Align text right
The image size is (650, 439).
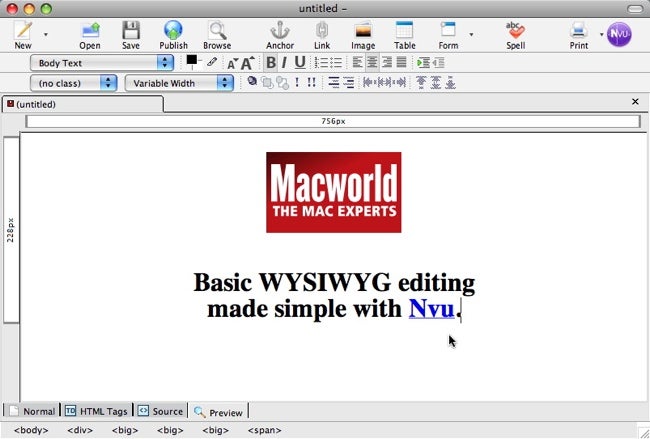387,63
